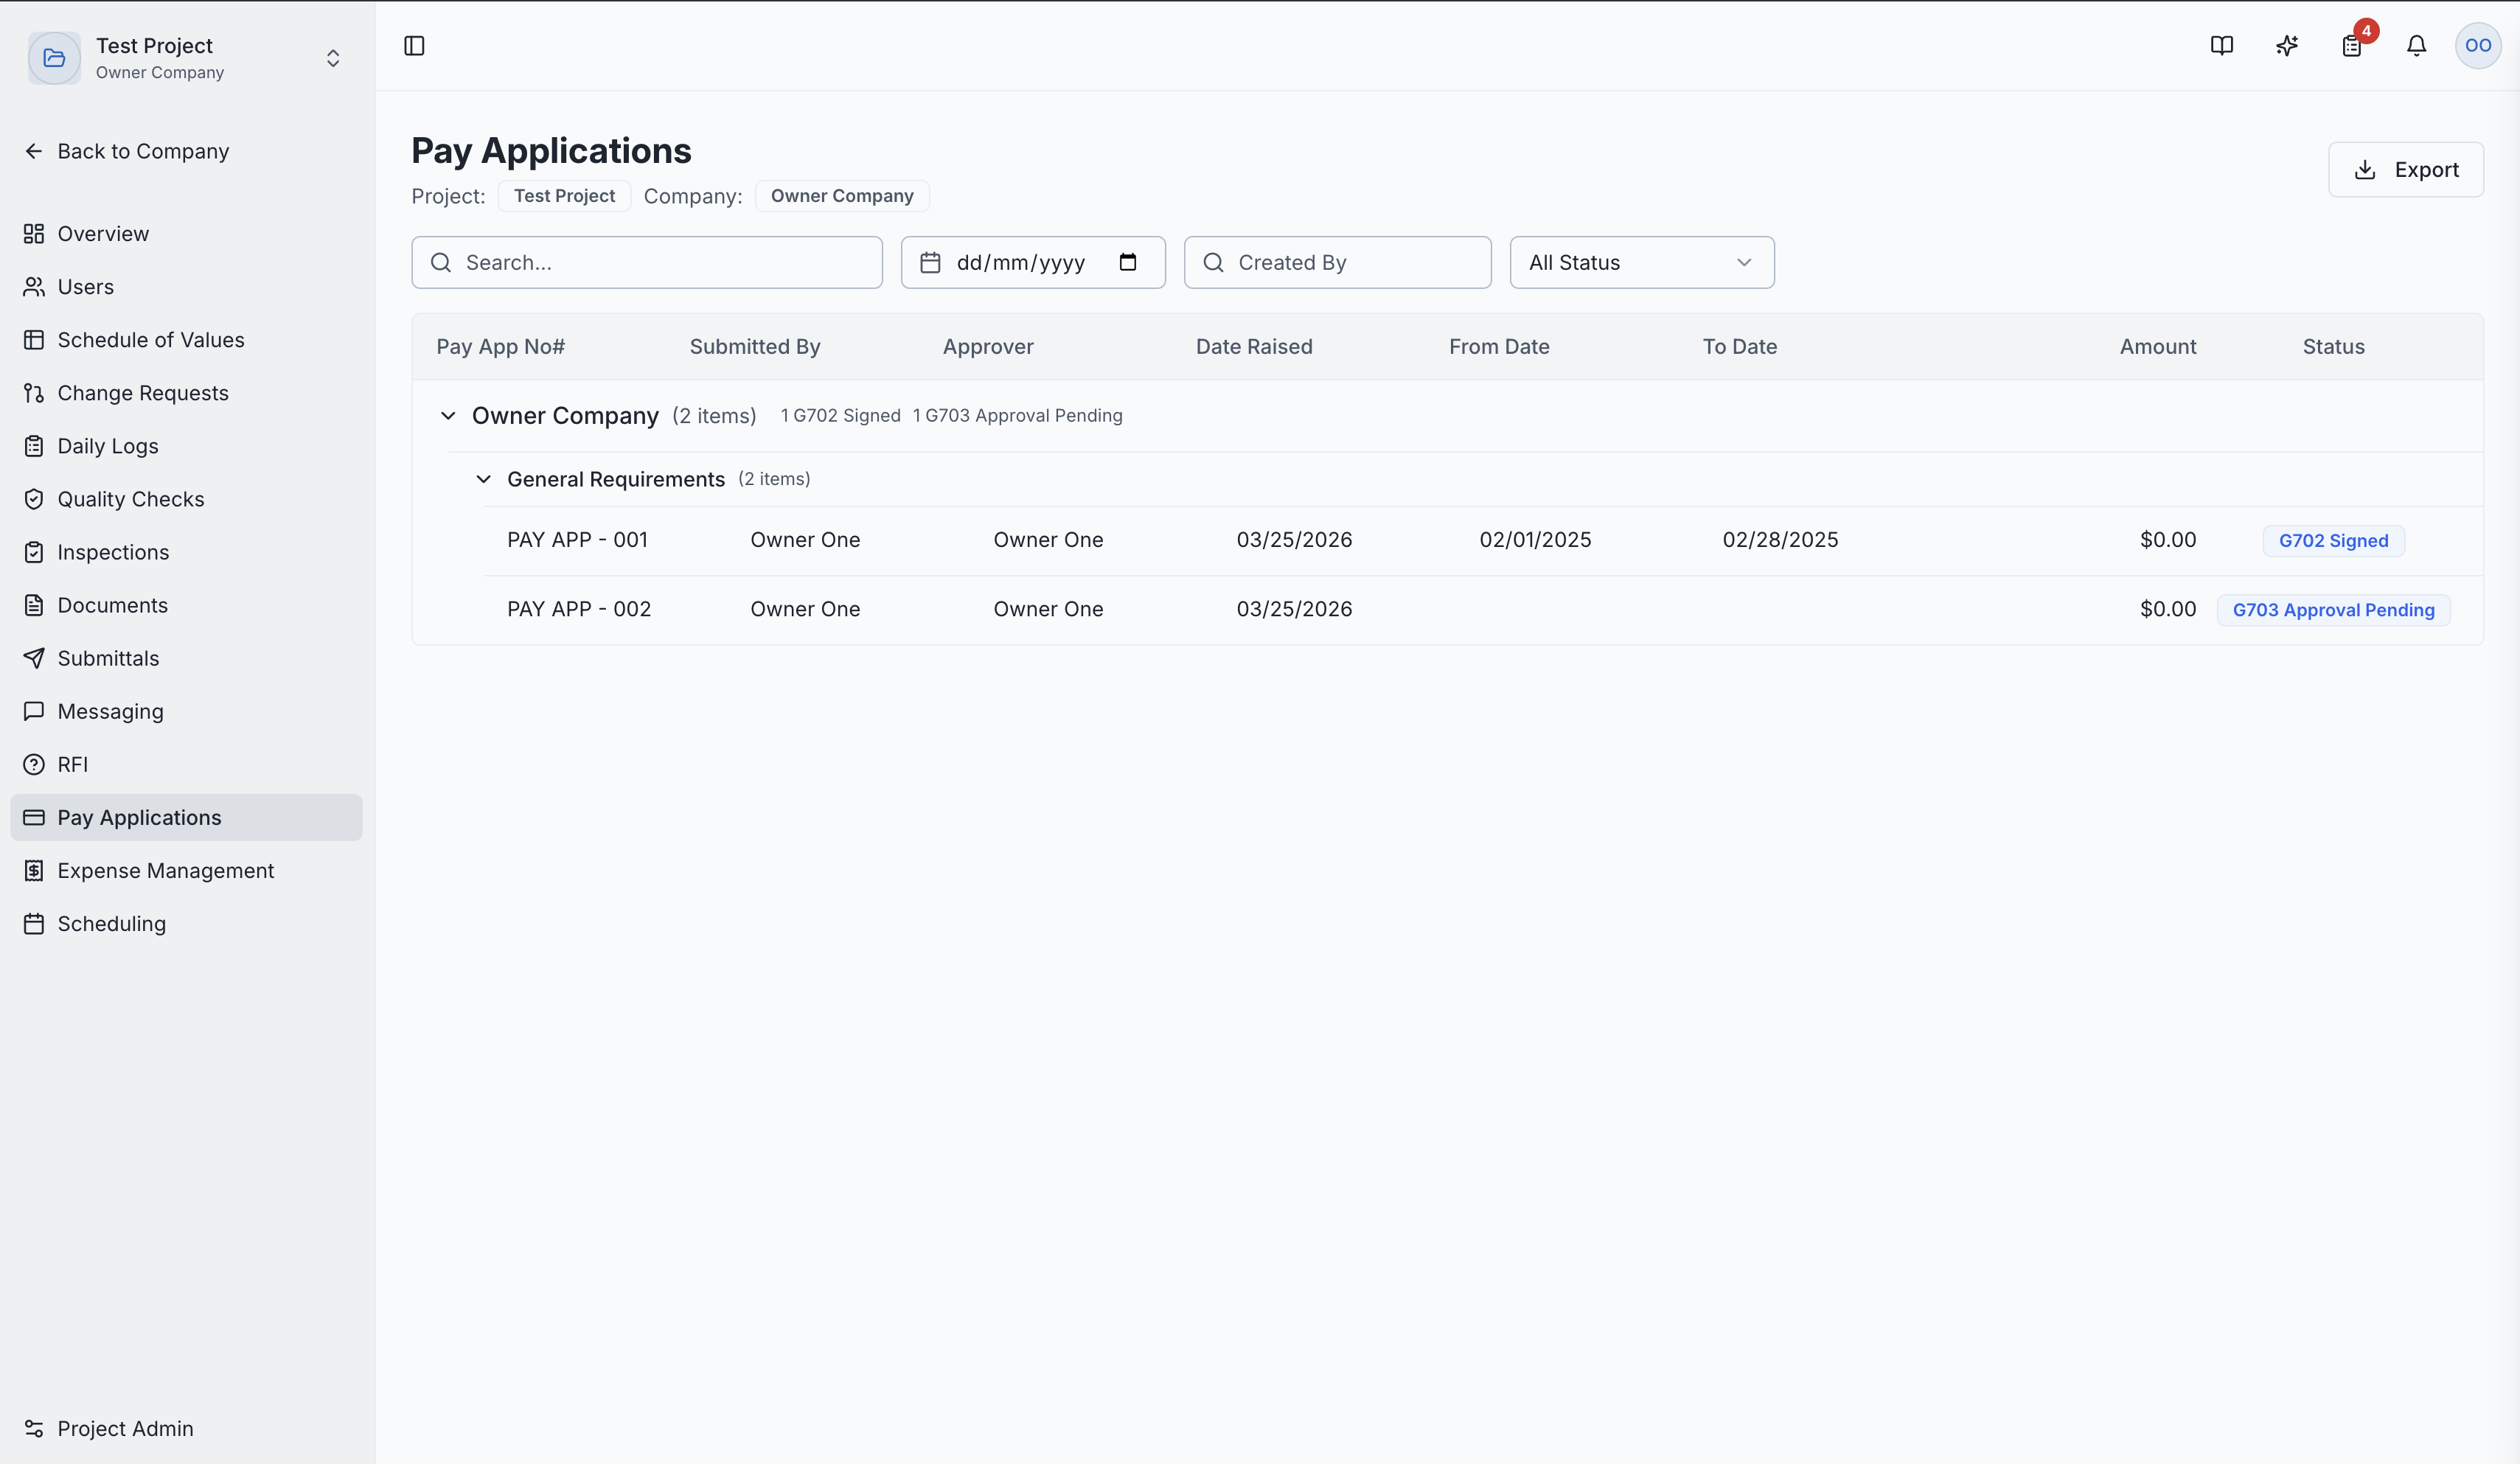Click the "1 G702 Signed" summary text

point(840,415)
